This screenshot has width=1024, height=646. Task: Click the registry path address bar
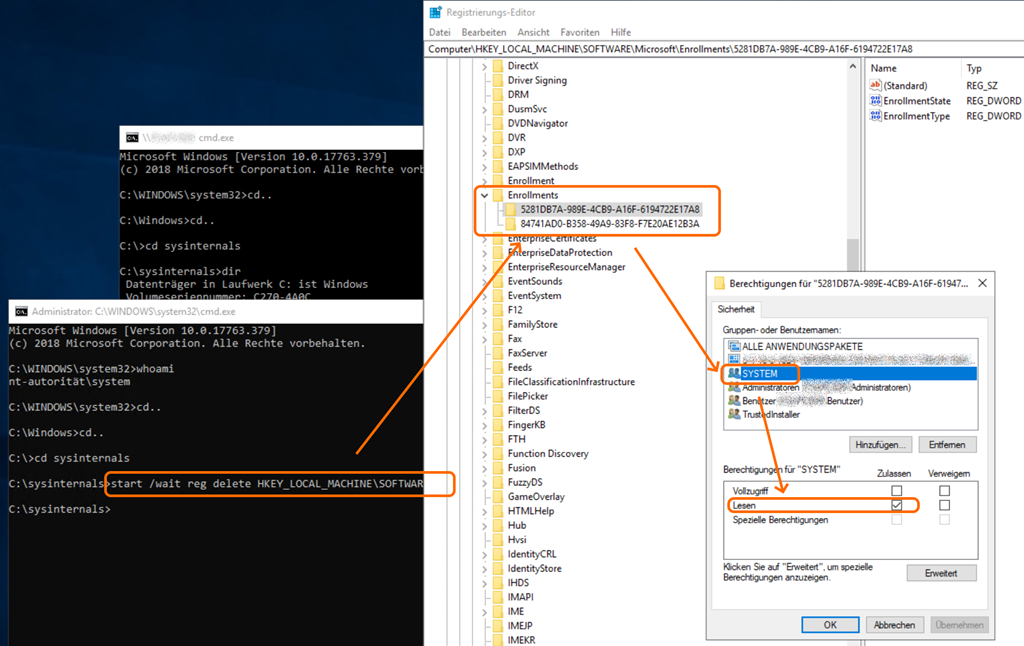tap(700, 48)
